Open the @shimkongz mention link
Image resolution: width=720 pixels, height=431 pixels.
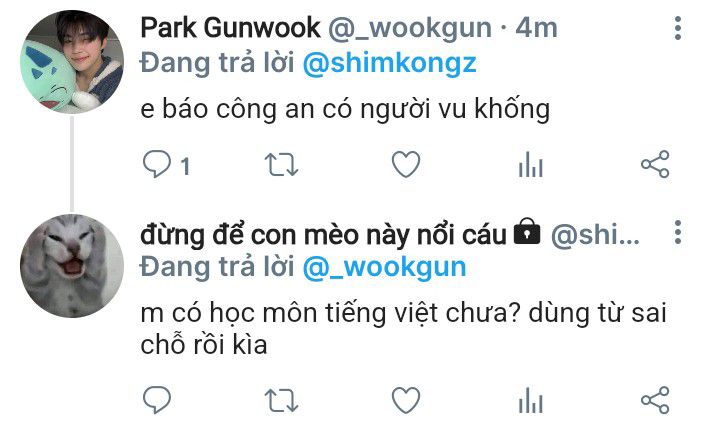389,63
